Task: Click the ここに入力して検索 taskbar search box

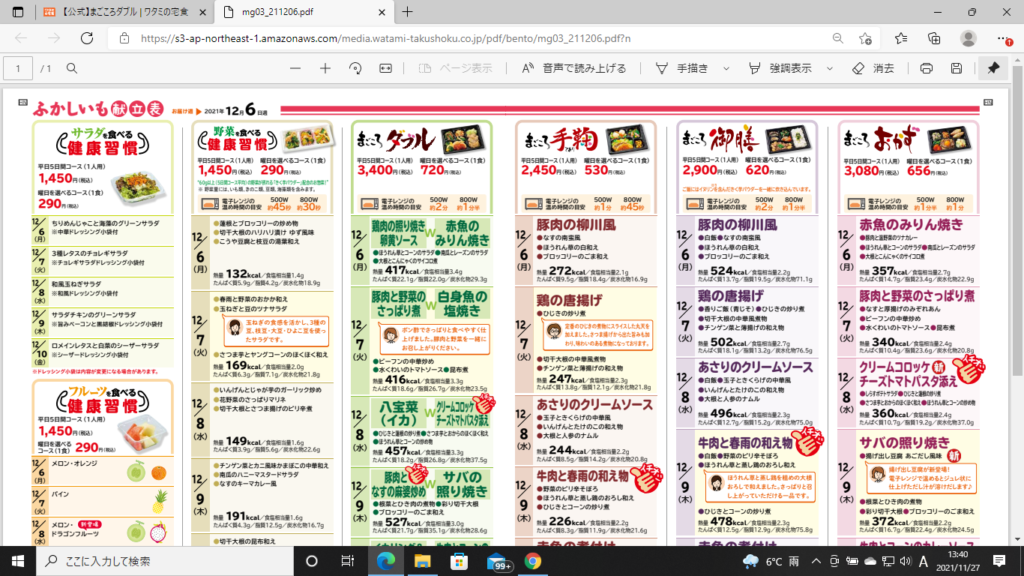Action: [165, 561]
